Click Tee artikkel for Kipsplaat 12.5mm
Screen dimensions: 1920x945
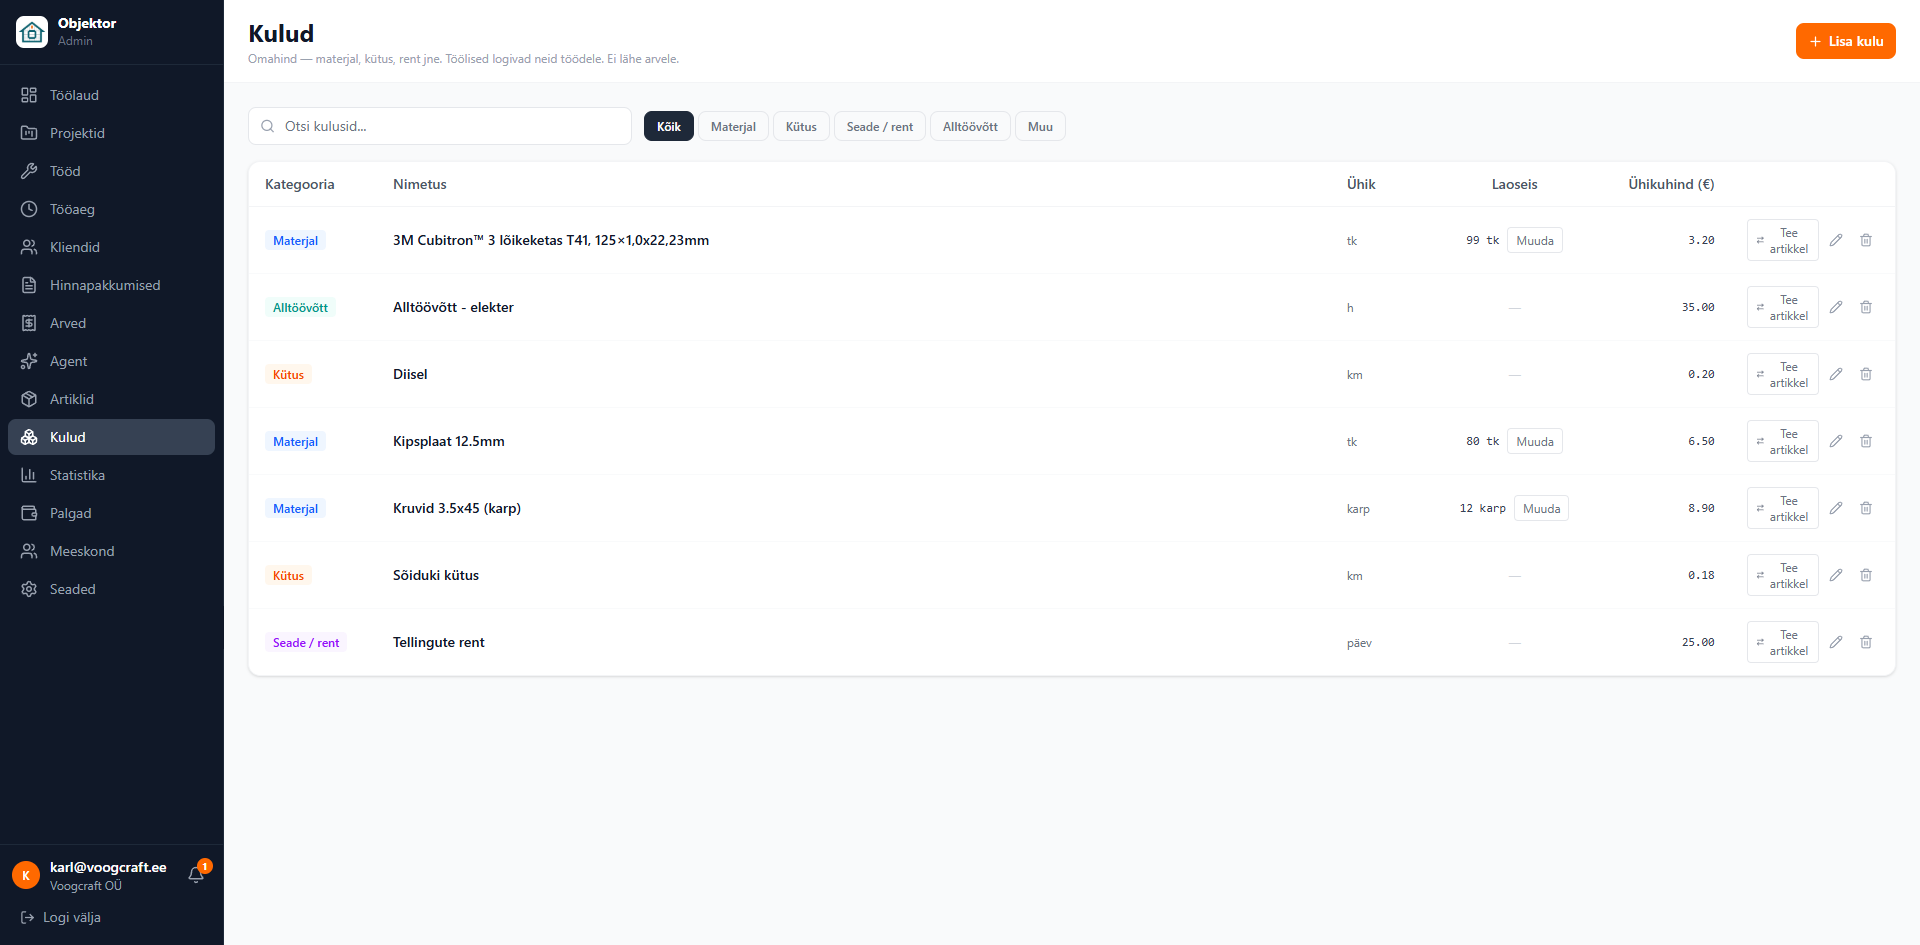[x=1783, y=441]
